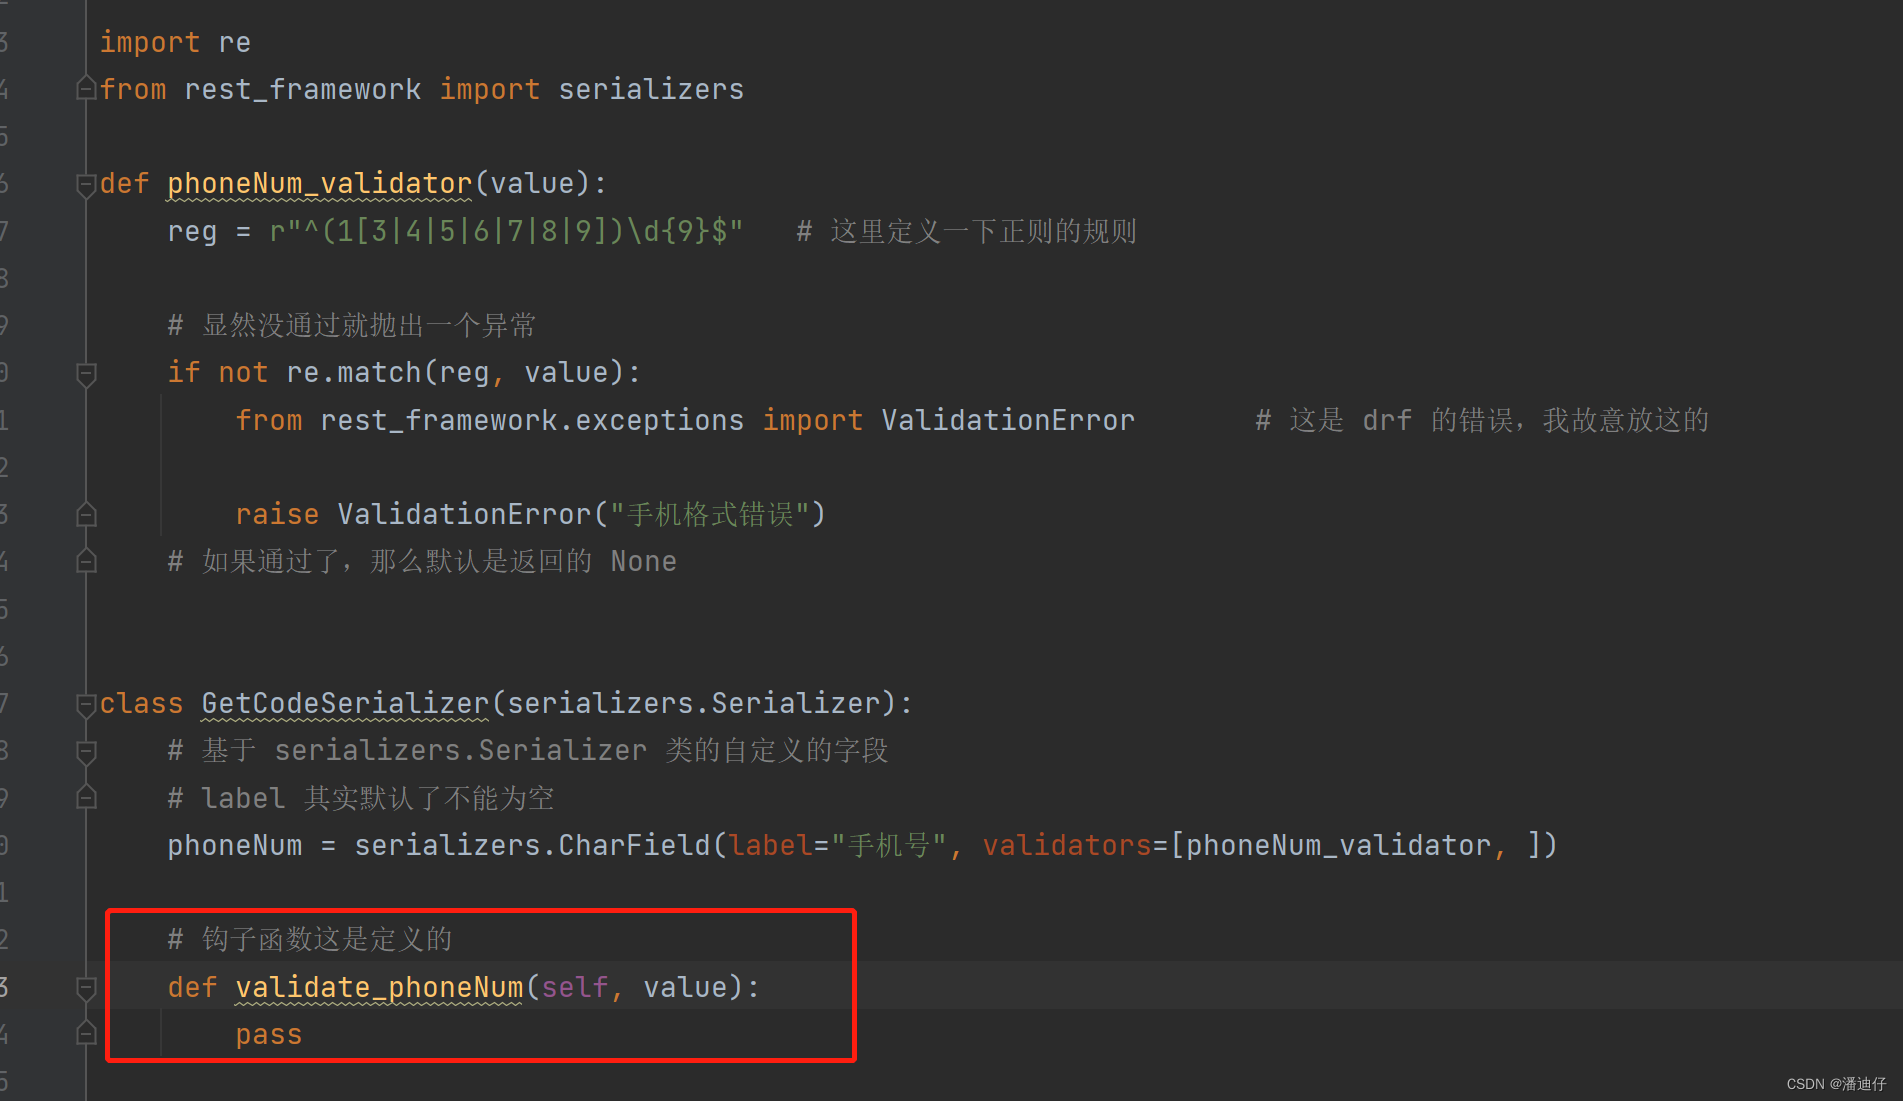Click the gutter marker beside the rest_framework import line
1903x1101 pixels.
point(86,88)
